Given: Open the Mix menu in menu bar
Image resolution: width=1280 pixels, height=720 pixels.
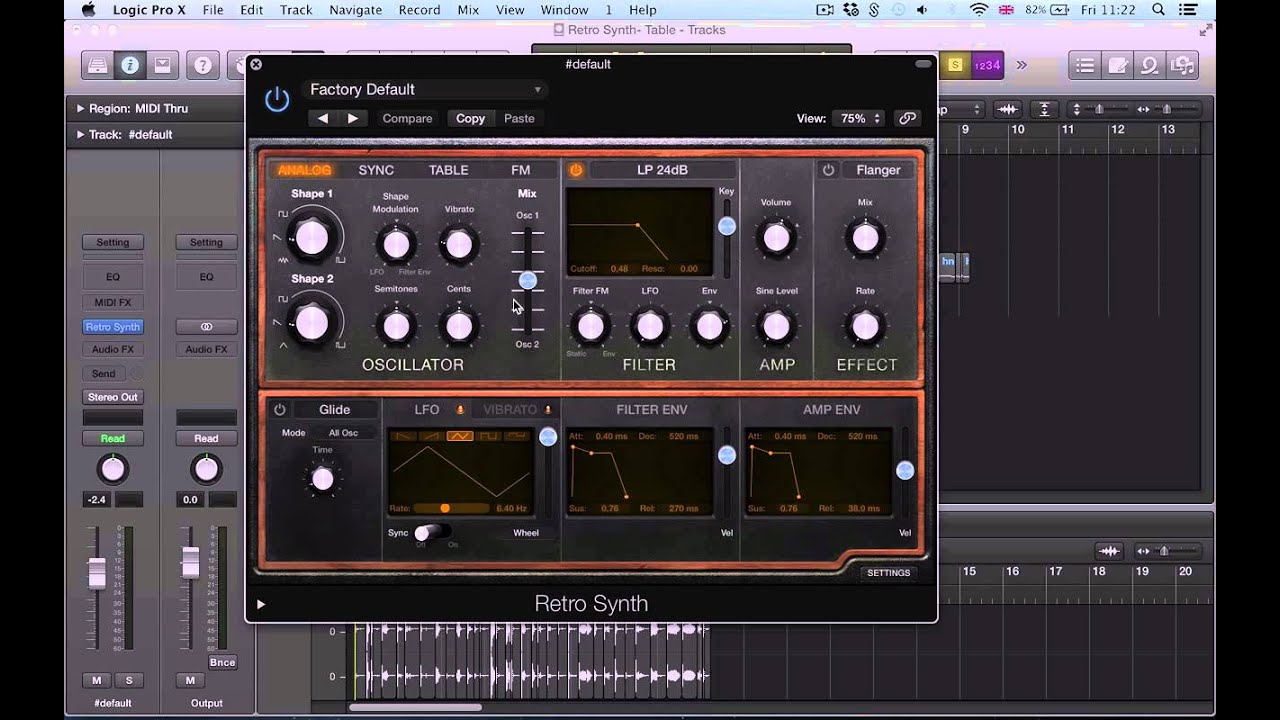Looking at the screenshot, I should (x=468, y=10).
